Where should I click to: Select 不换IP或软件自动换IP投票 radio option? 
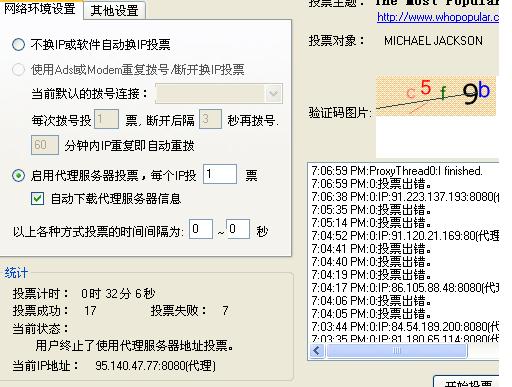pos(19,44)
